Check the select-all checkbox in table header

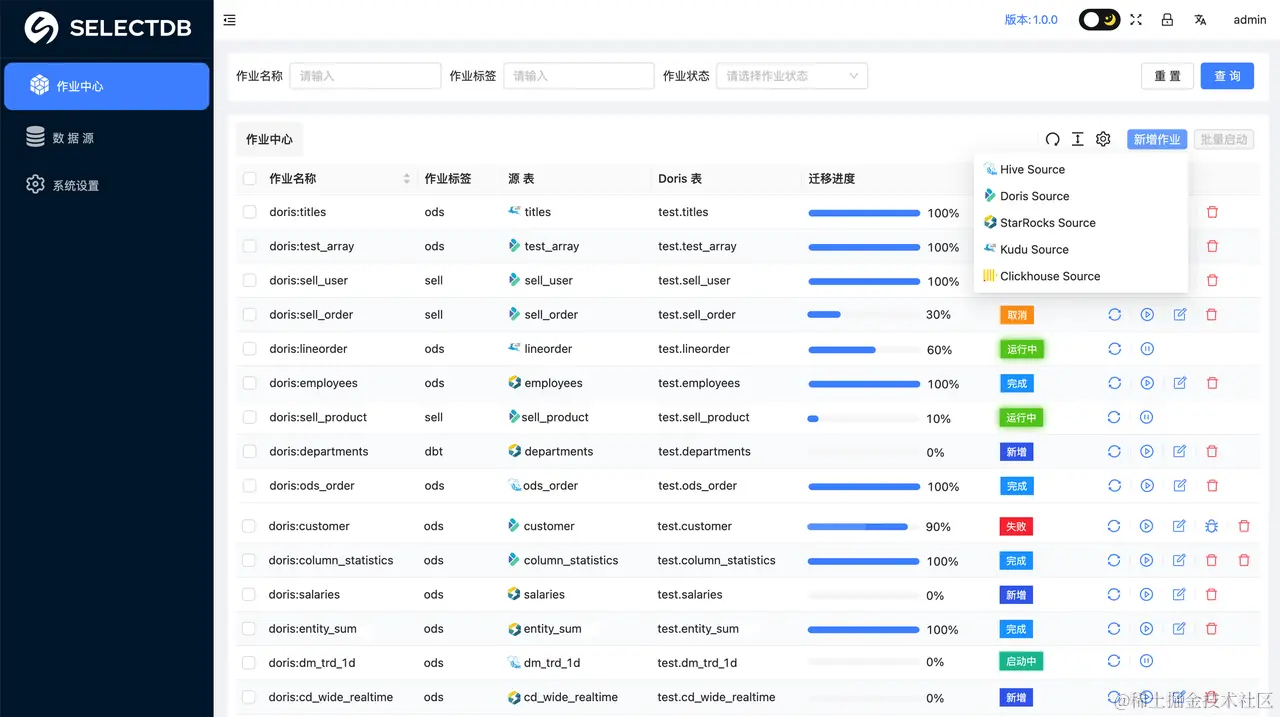(x=249, y=179)
